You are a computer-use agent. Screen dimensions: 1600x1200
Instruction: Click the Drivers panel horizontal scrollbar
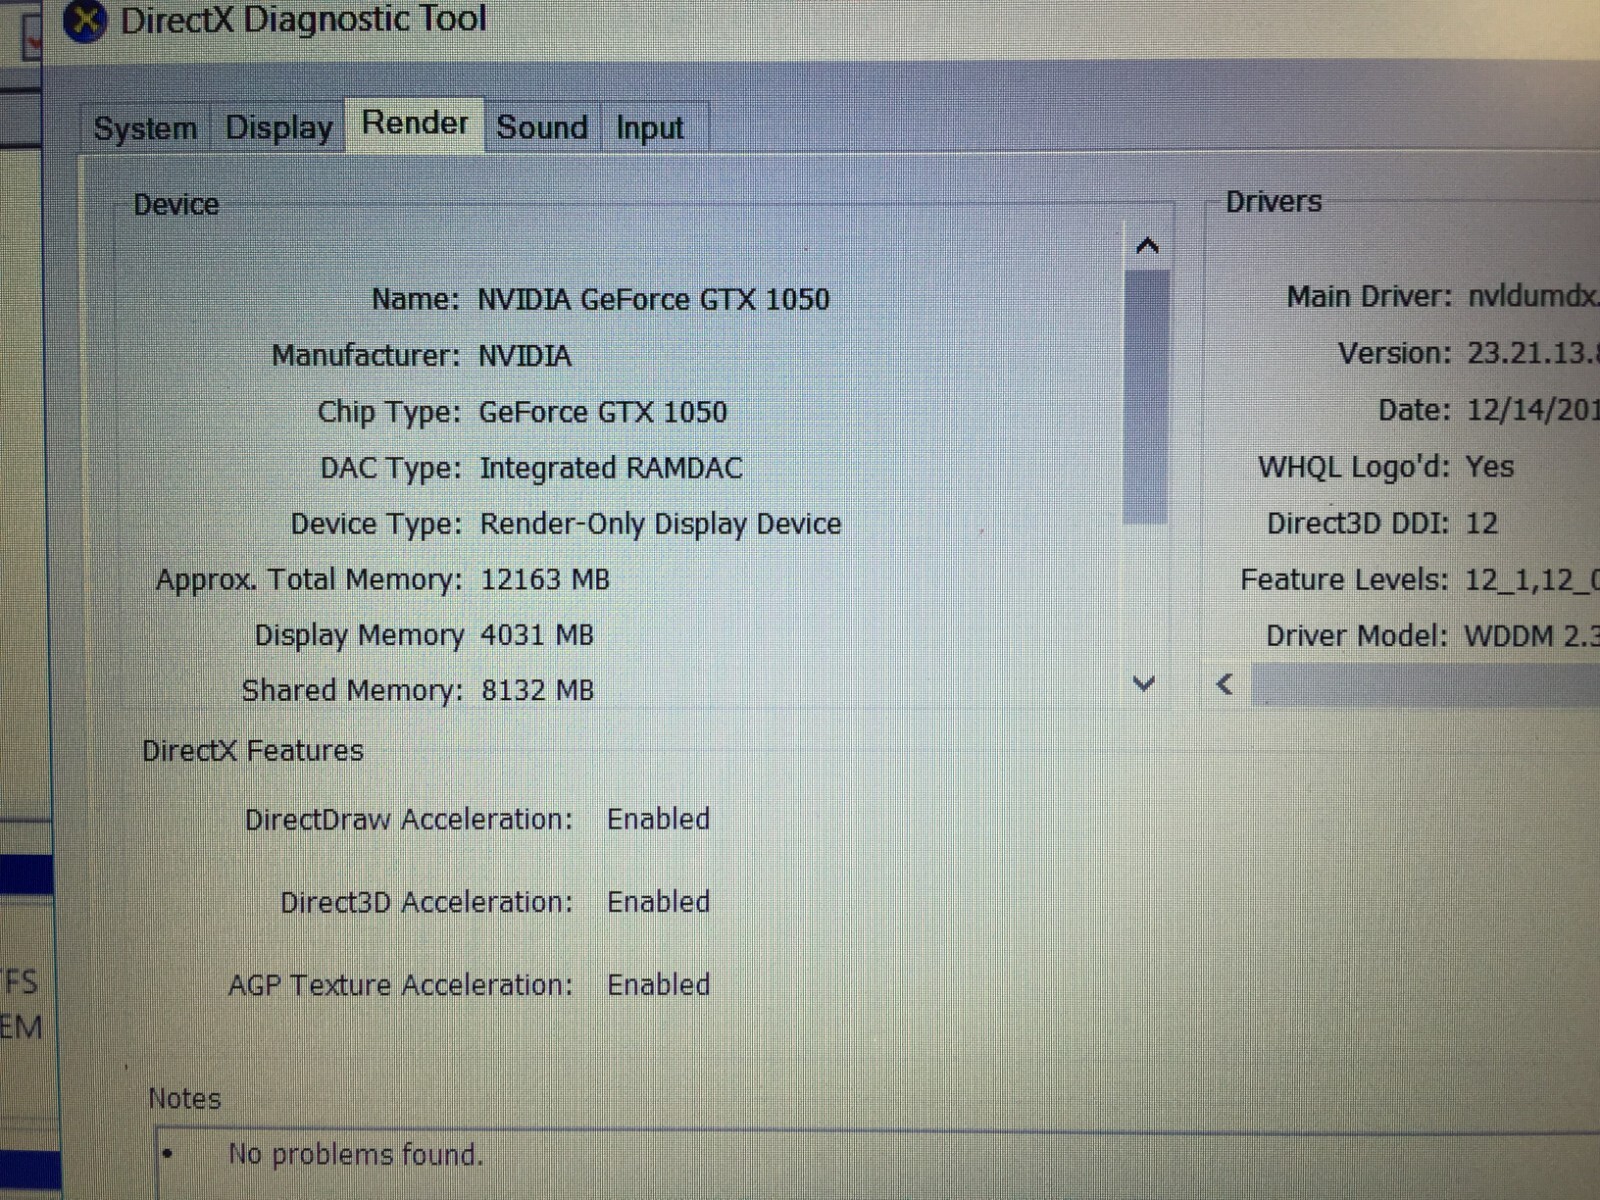tap(1425, 685)
